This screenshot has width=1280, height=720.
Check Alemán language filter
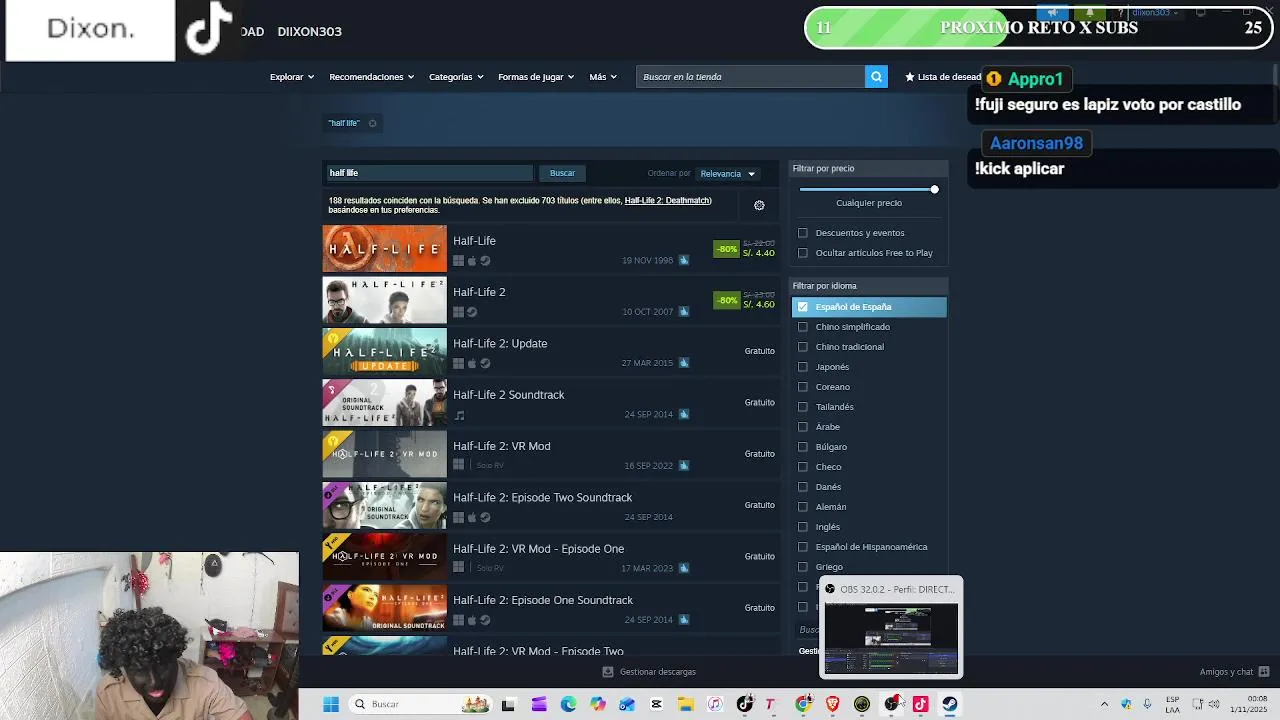click(802, 507)
